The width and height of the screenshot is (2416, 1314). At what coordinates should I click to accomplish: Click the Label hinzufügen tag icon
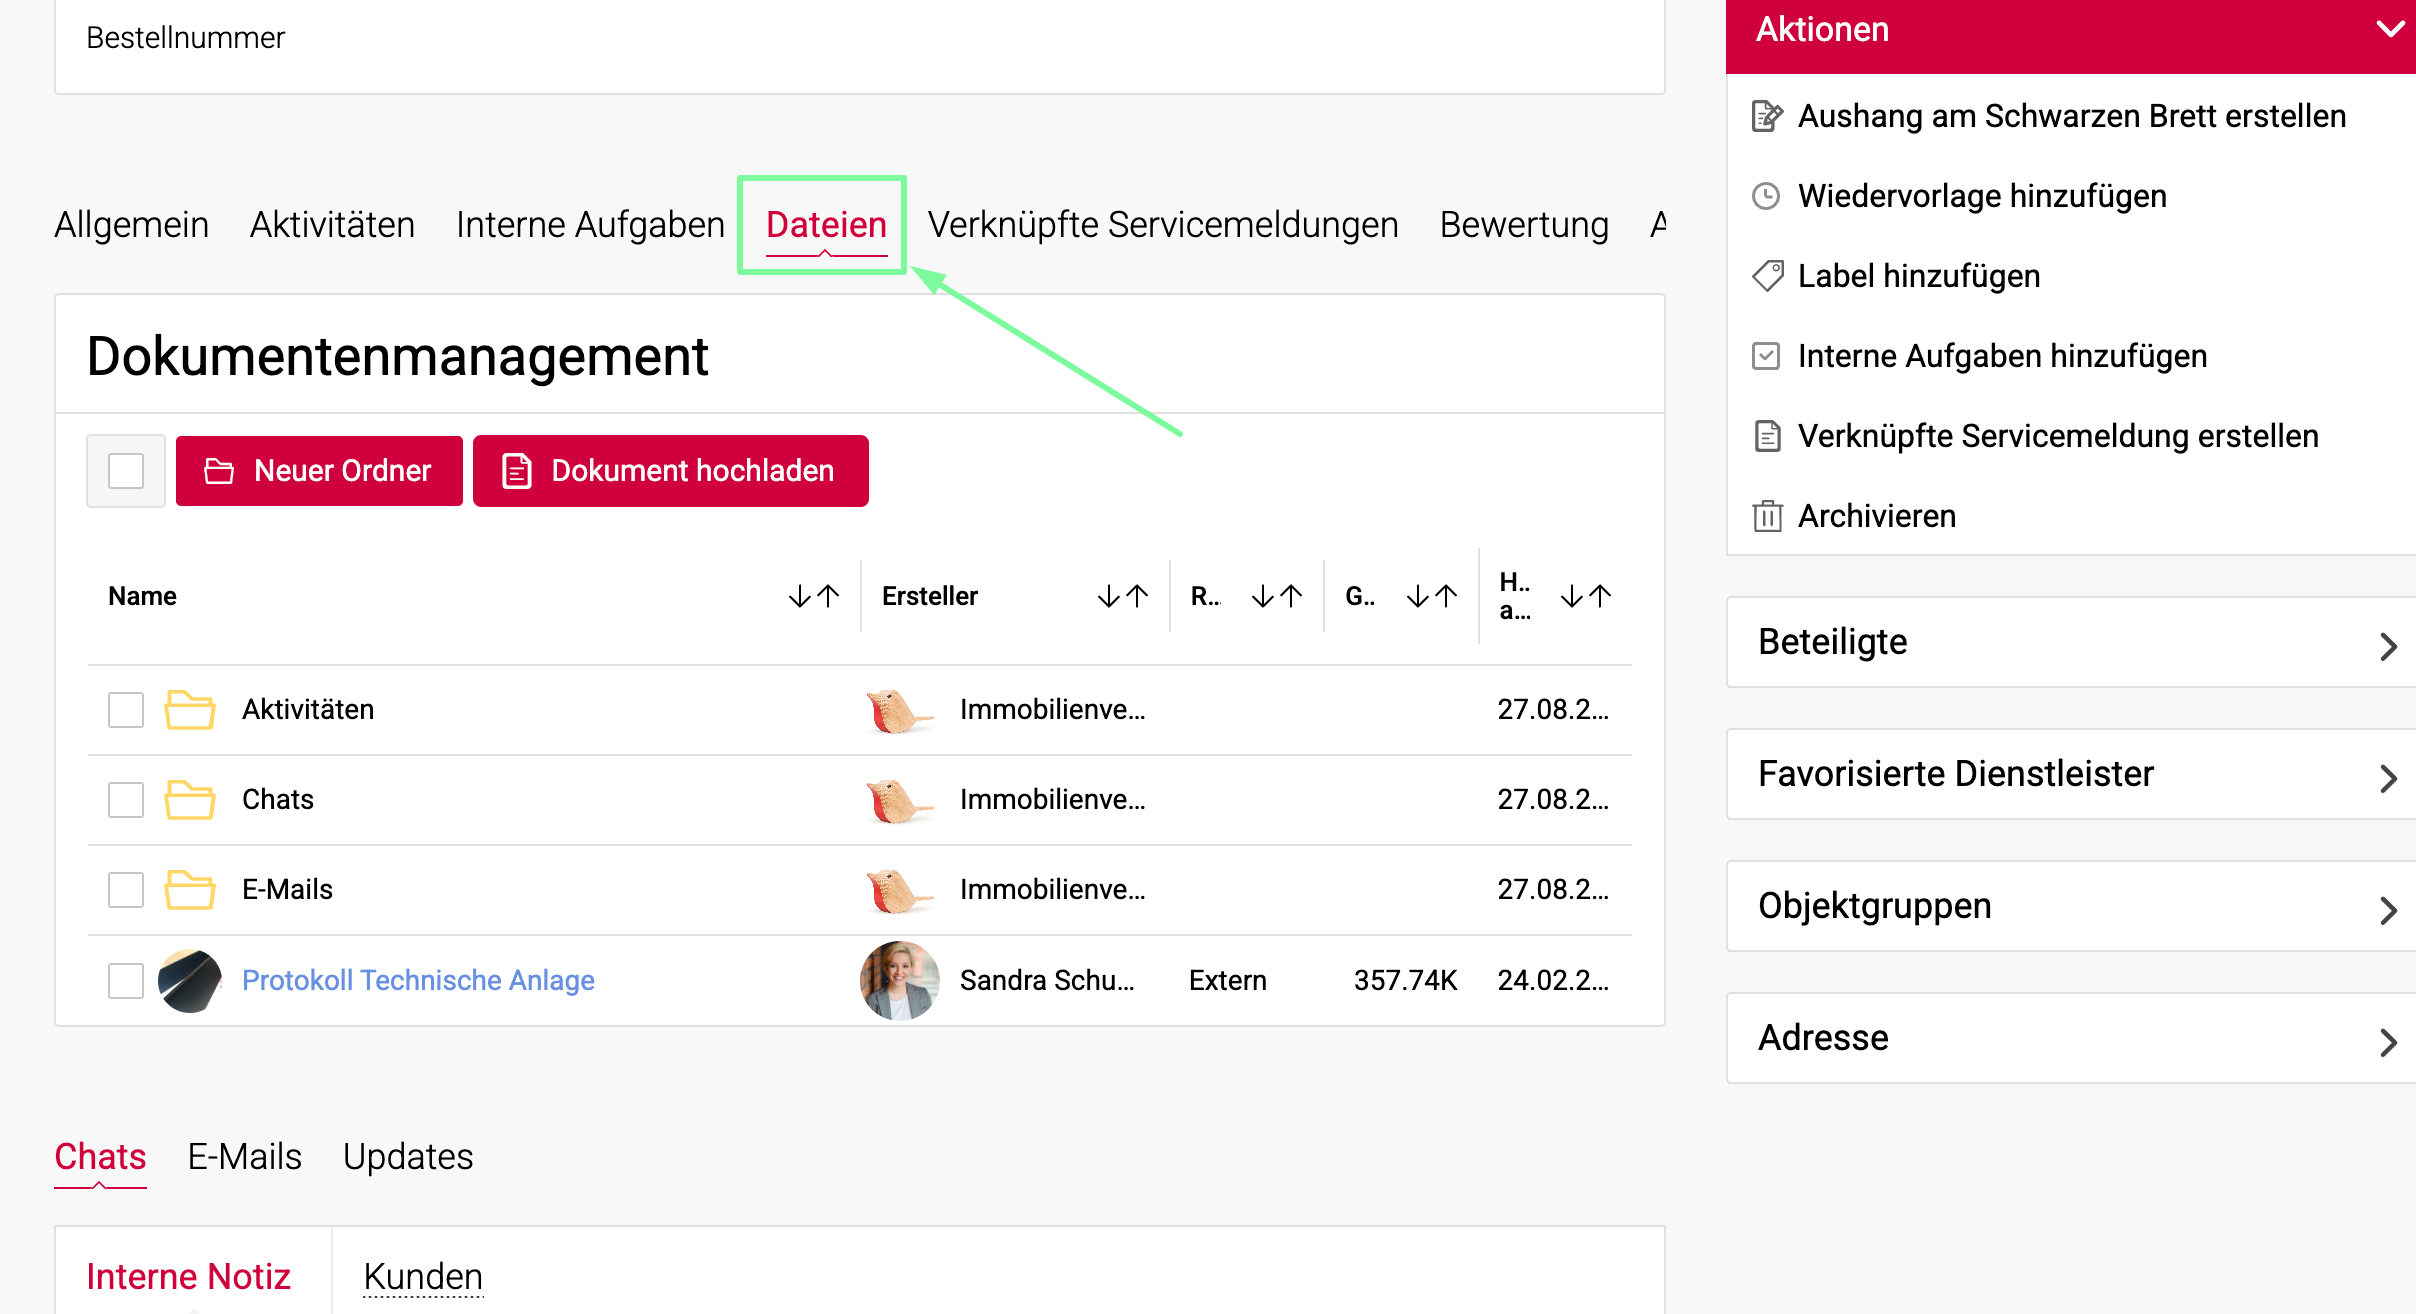tap(1767, 276)
